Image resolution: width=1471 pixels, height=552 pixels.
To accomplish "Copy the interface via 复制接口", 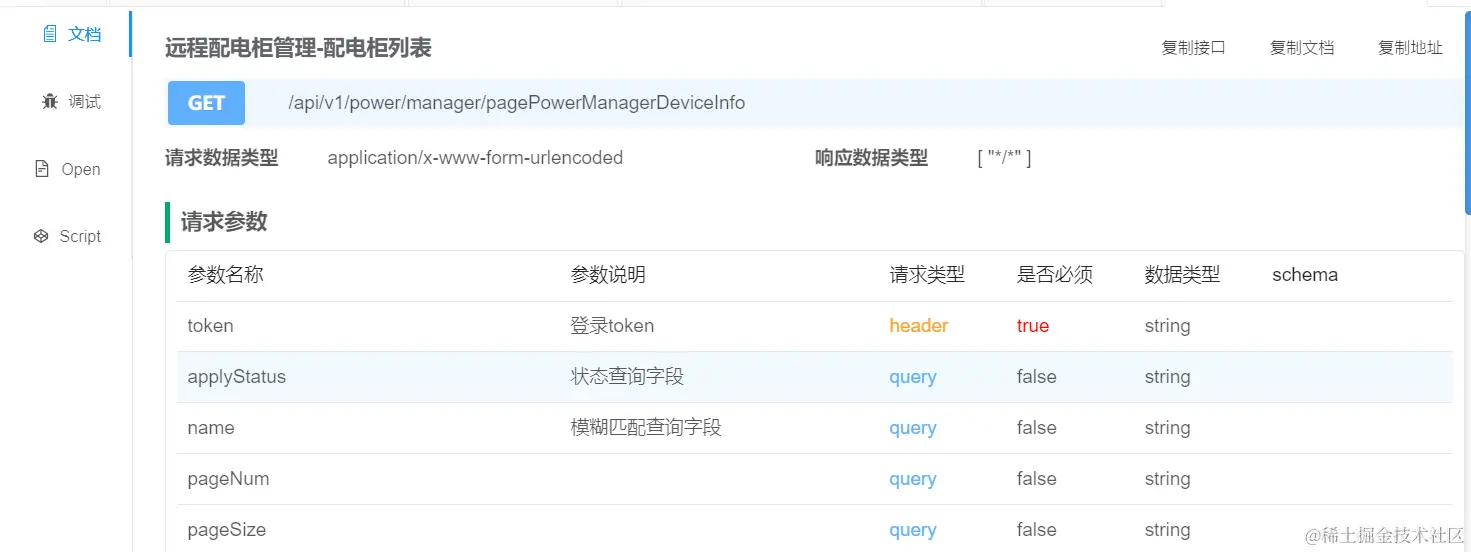I will (x=1193, y=47).
